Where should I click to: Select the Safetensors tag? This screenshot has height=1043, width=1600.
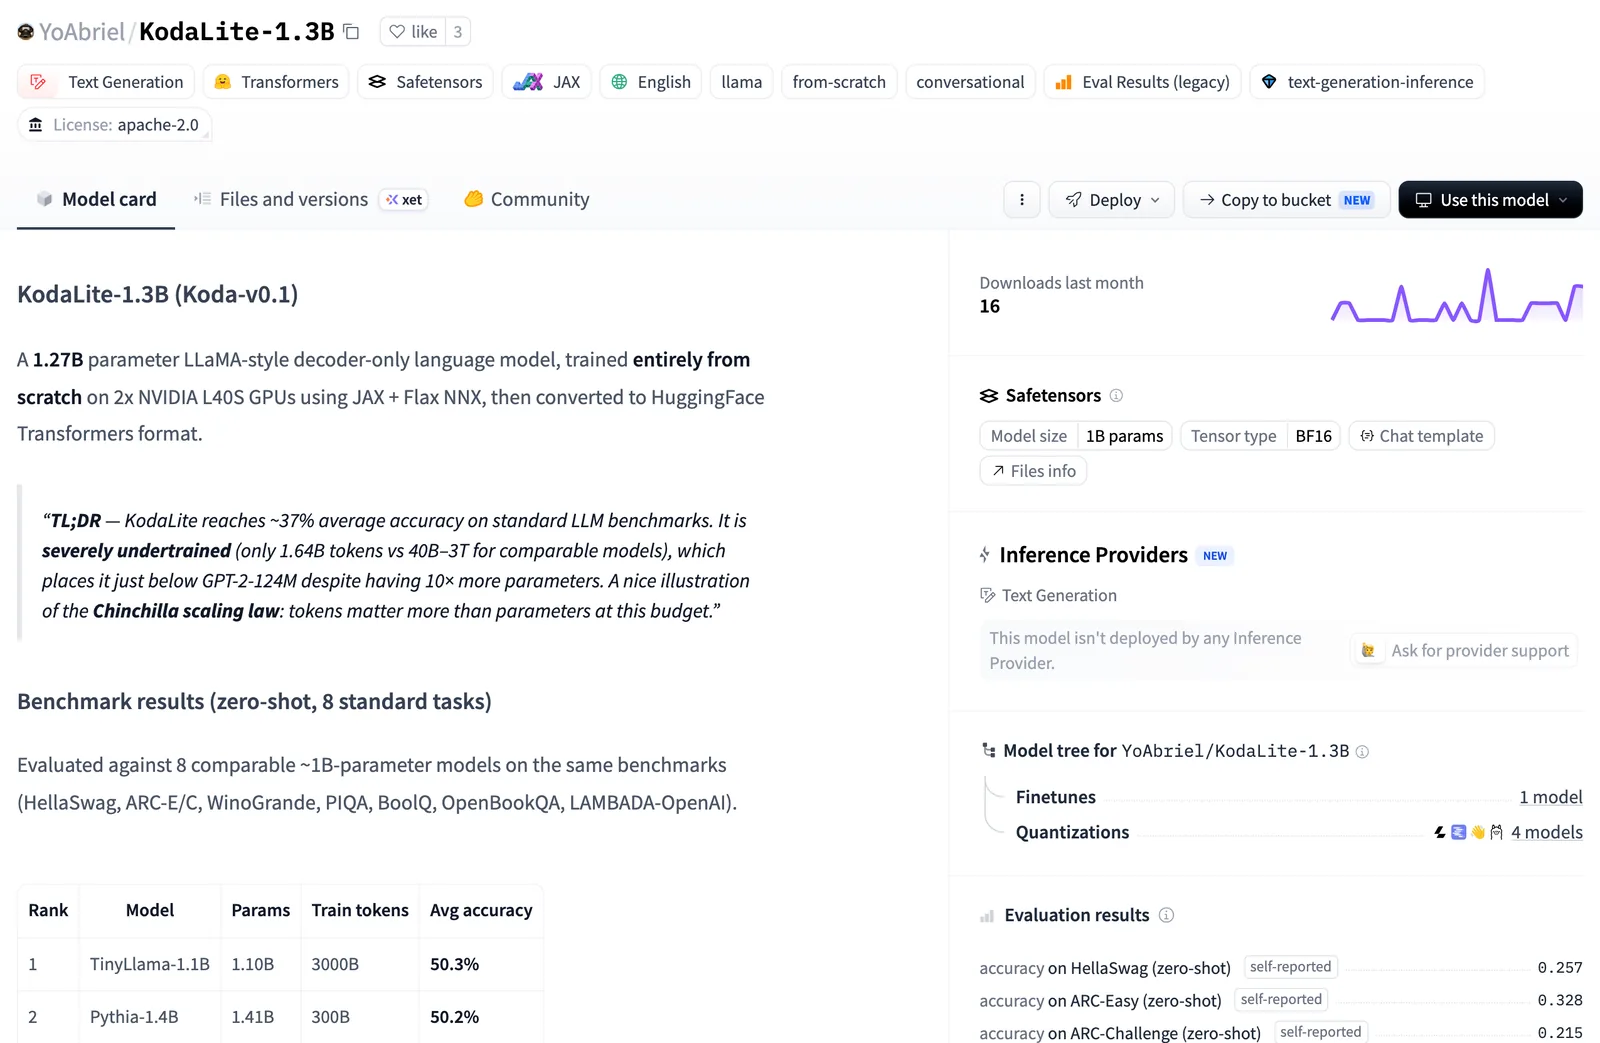tap(425, 82)
